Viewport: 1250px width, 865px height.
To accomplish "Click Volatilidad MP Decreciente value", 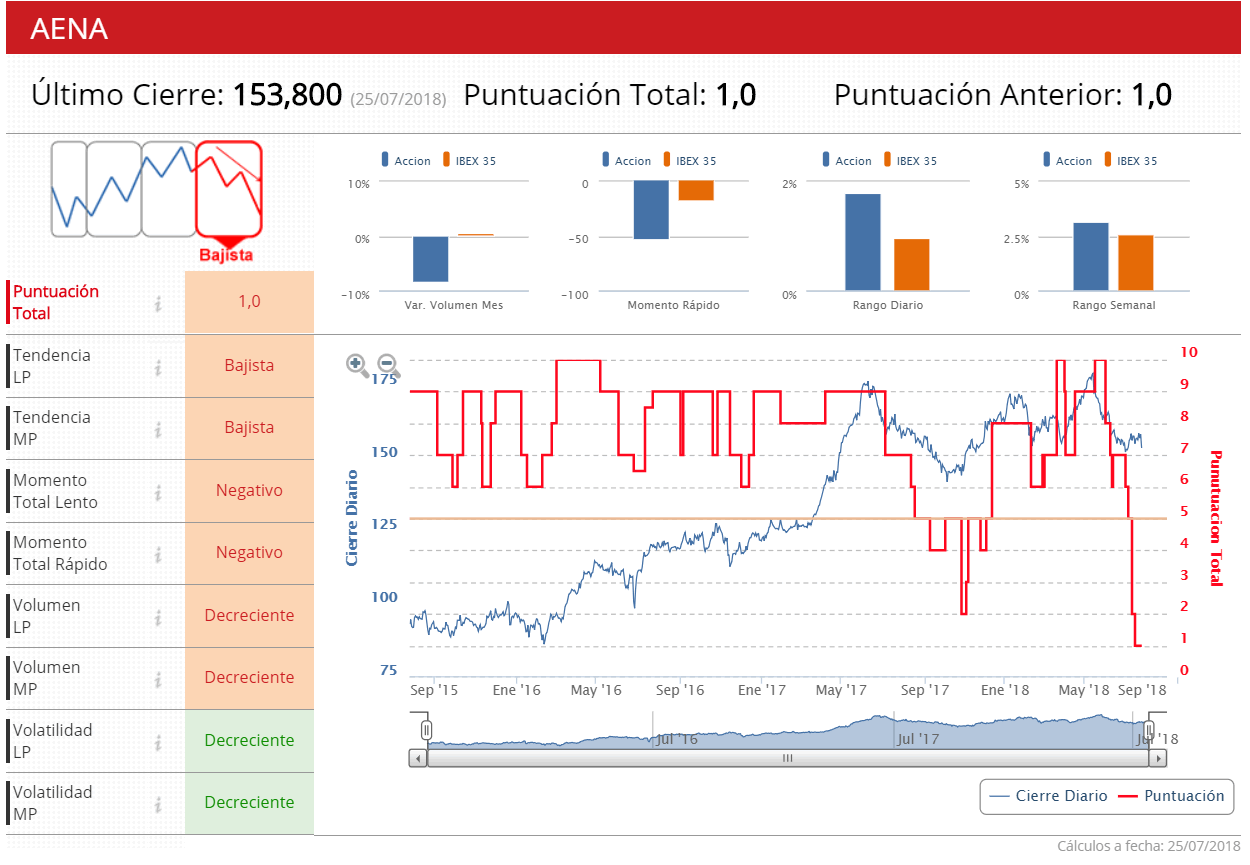I will tap(249, 803).
